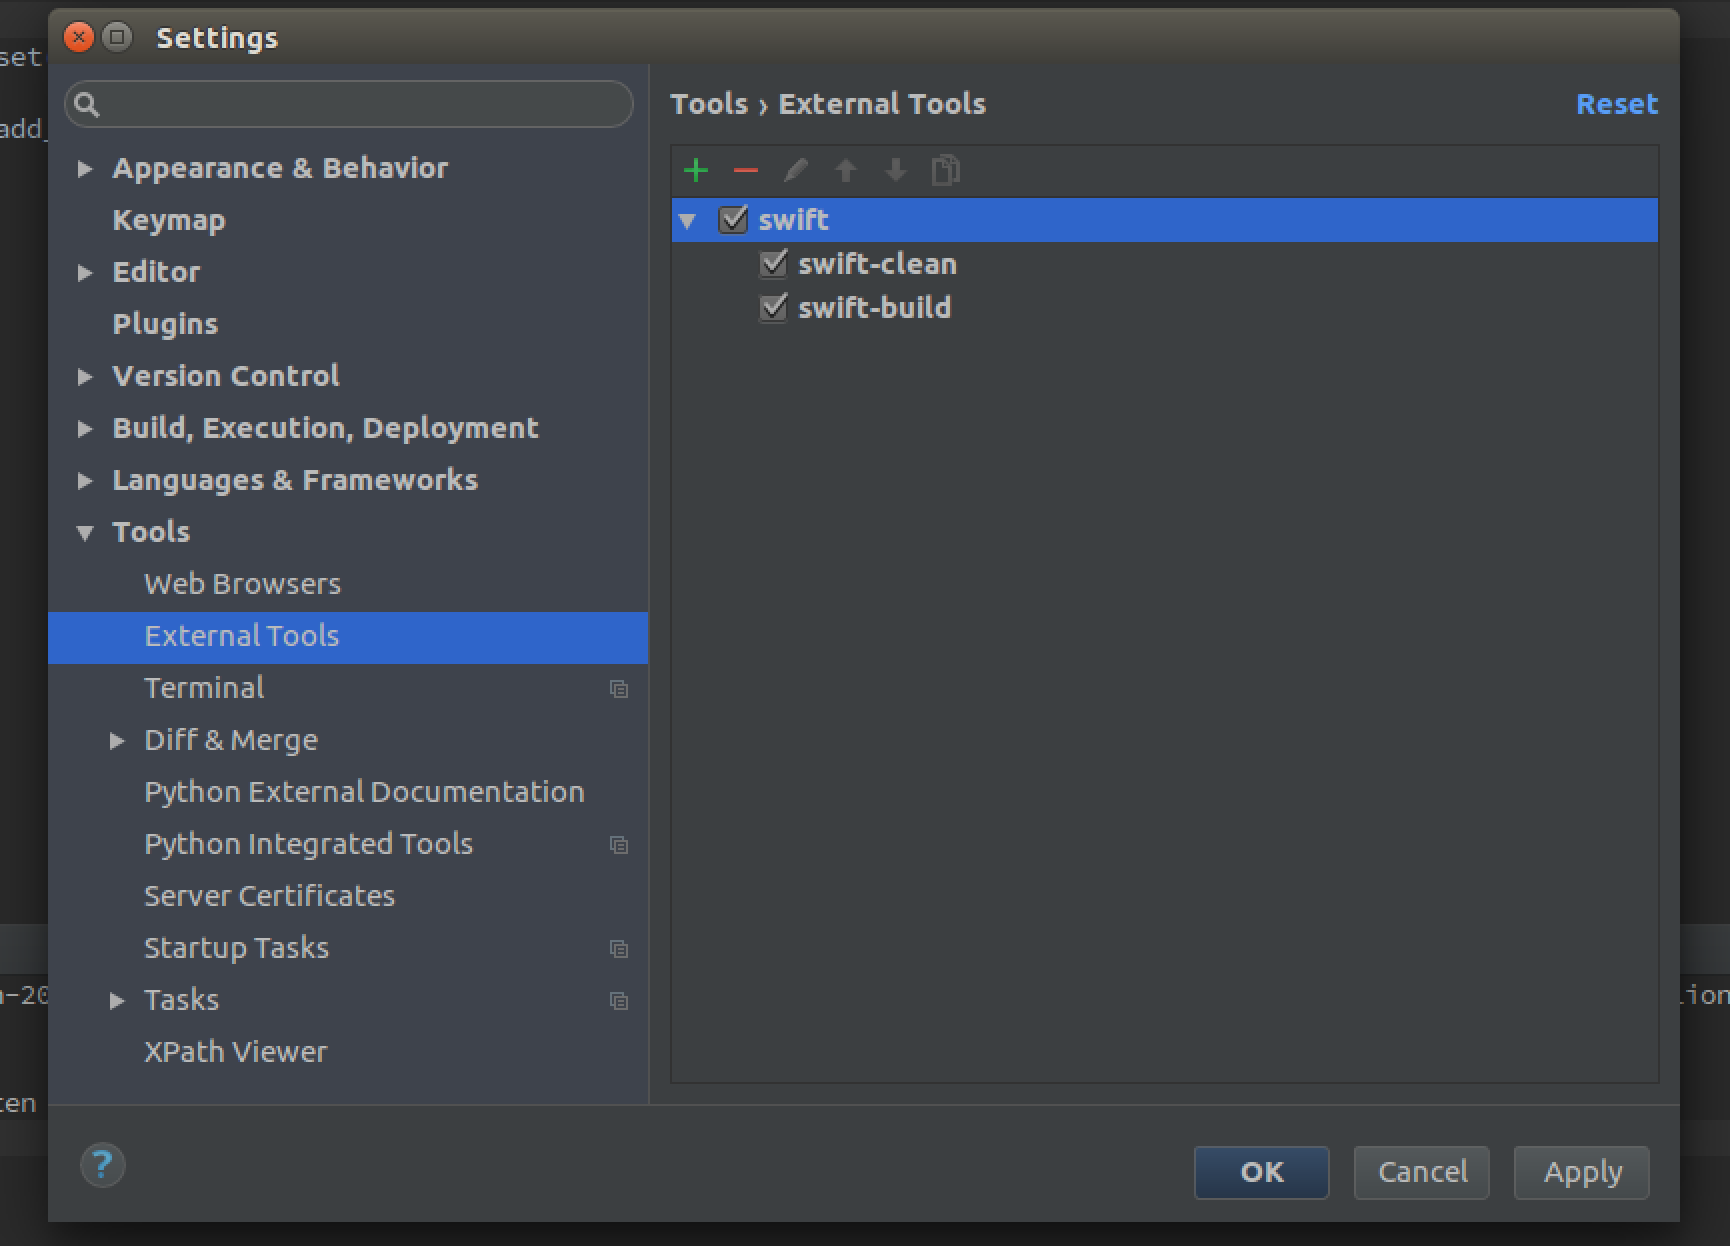Select the swift group row
This screenshot has width=1730, height=1246.
(x=1164, y=220)
